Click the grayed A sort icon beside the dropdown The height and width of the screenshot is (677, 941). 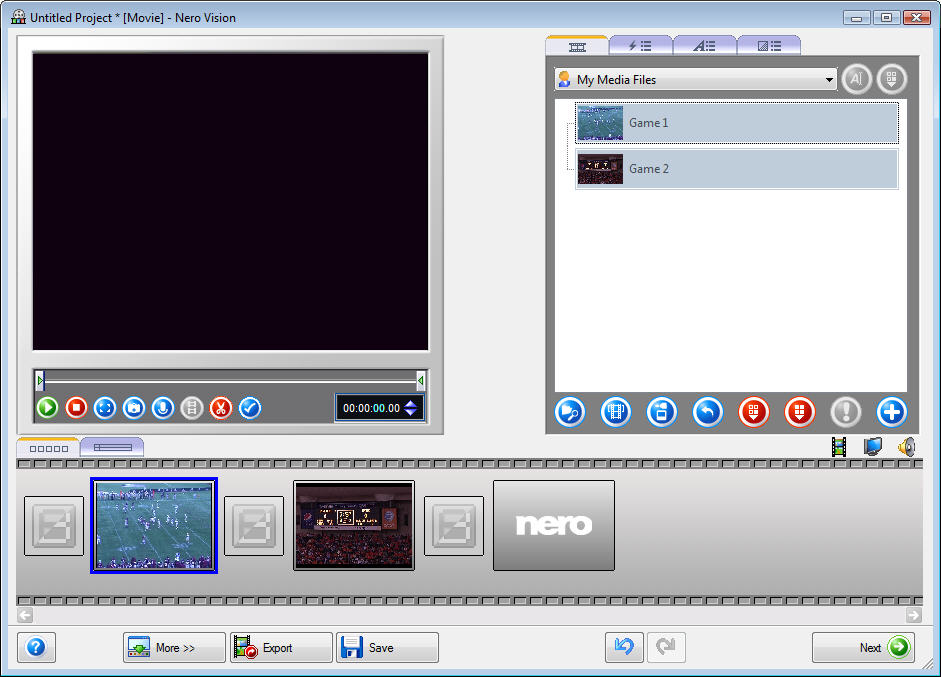(856, 79)
